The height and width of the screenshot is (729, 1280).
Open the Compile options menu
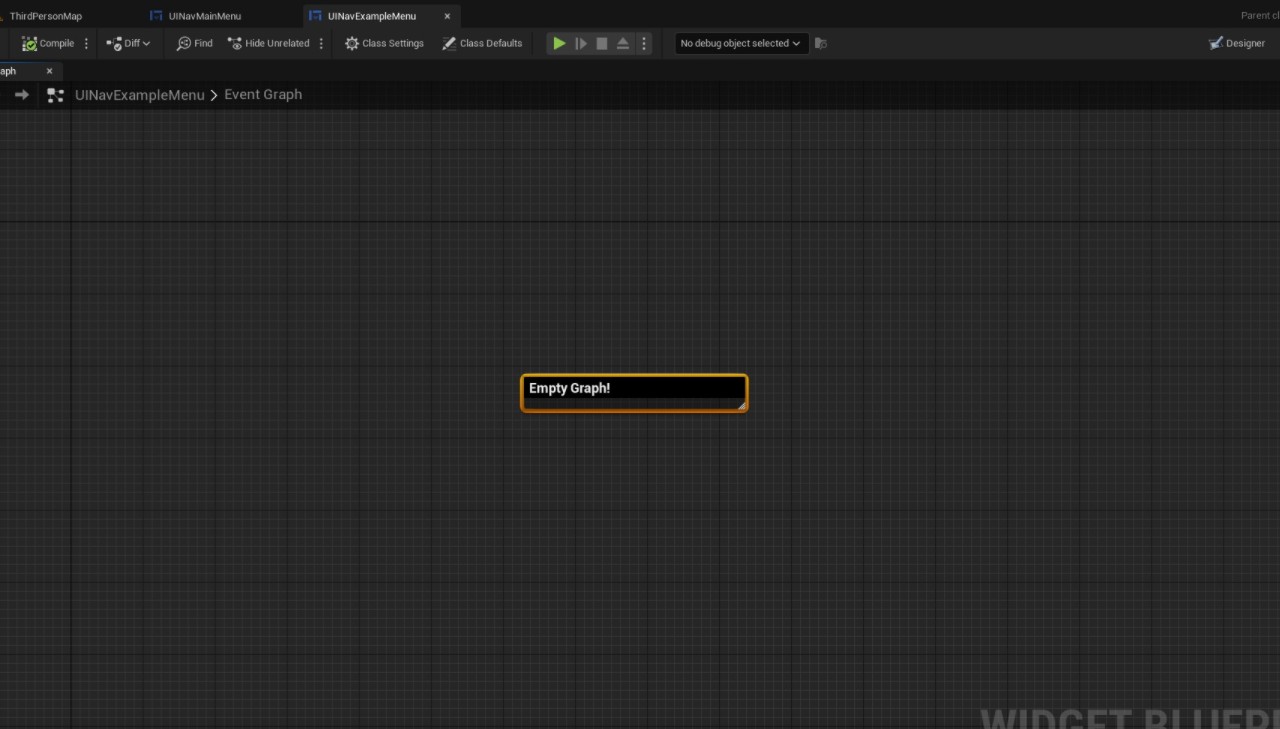click(x=86, y=43)
